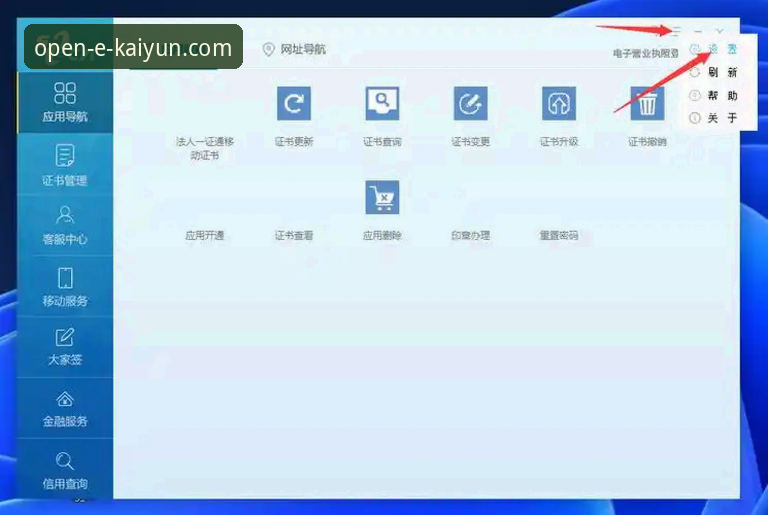Open the 证书查看 entry
Screen dimensions: 768x515
pyautogui.click(x=294, y=235)
